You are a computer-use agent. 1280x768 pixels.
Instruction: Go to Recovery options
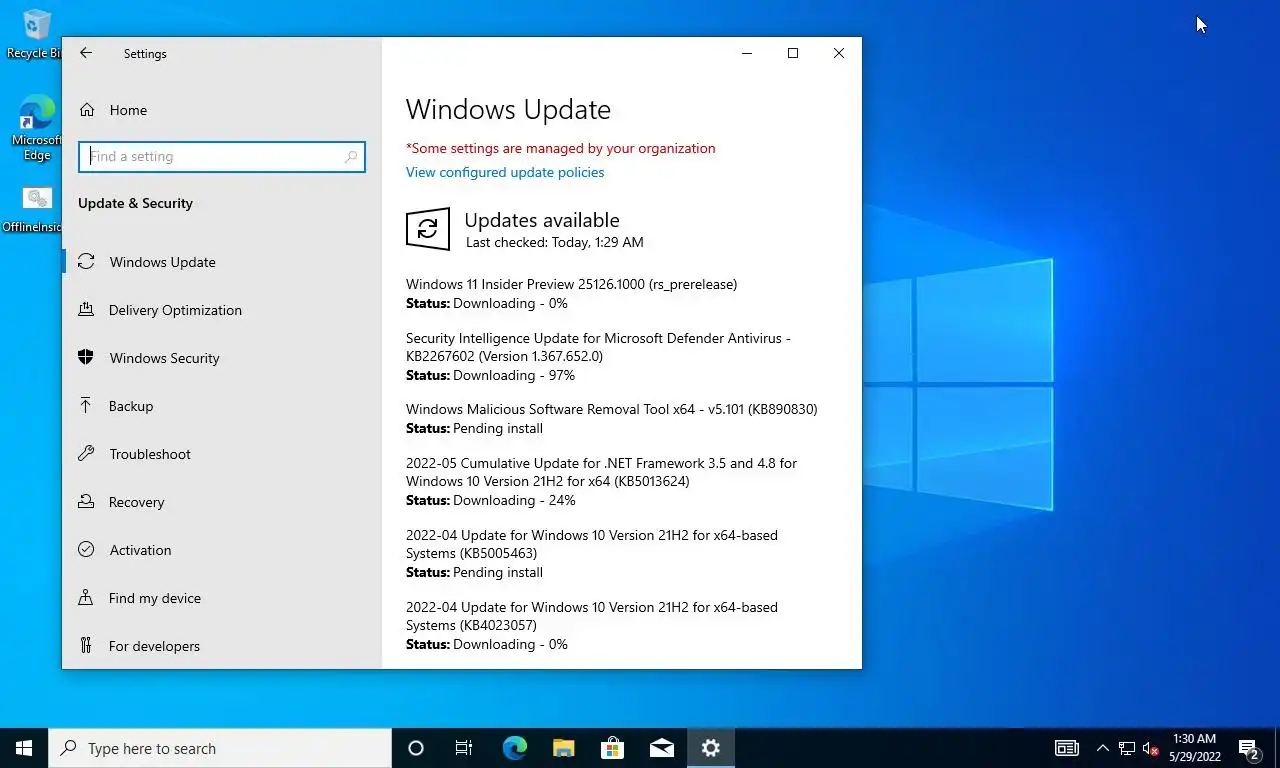221,502
